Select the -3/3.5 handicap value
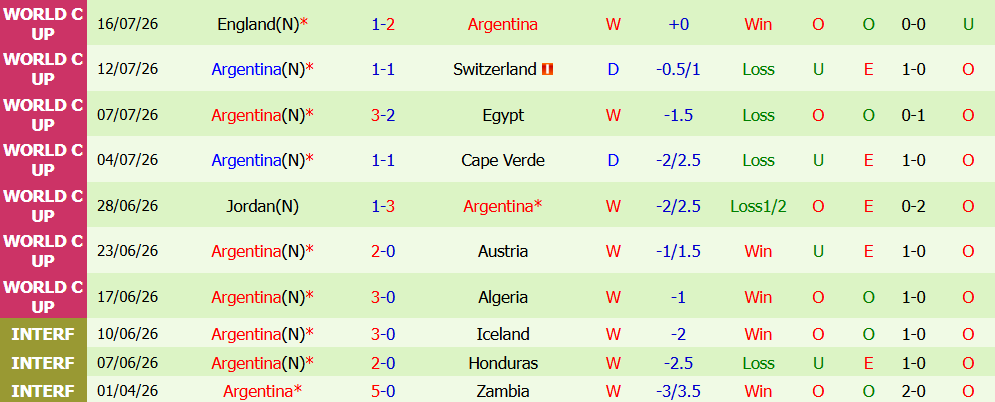Viewport: 995px width, 402px height. point(678,391)
